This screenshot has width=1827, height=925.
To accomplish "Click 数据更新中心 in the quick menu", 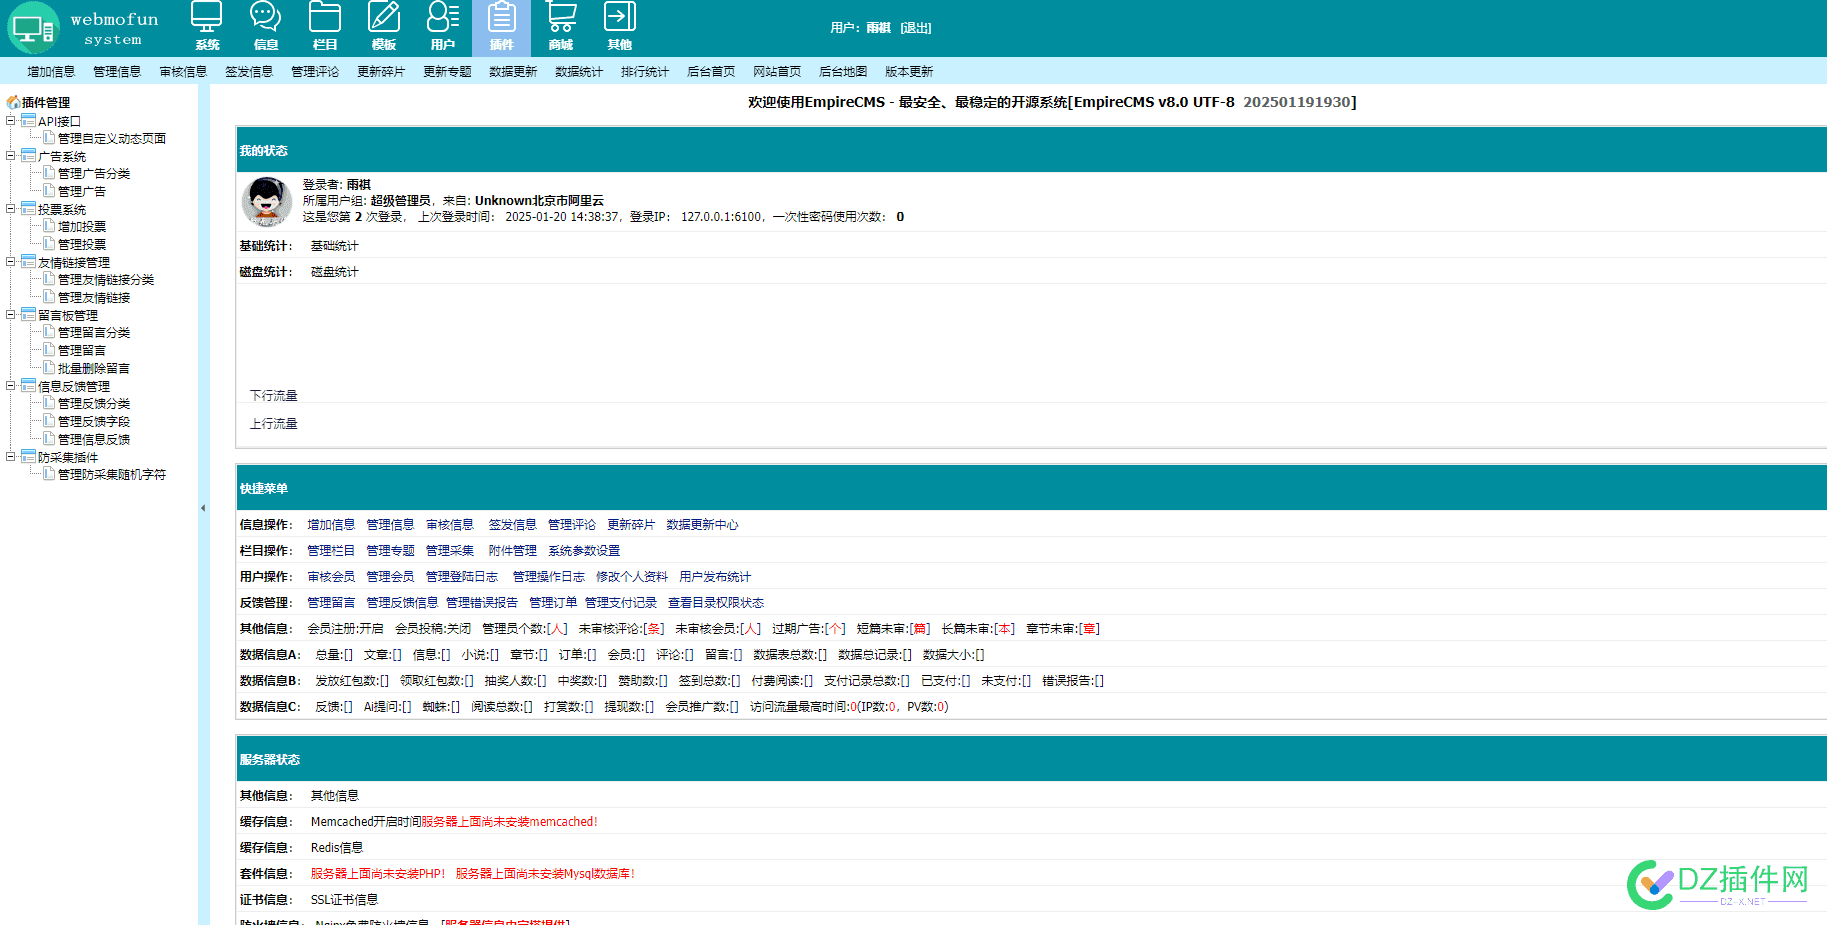I will (703, 525).
